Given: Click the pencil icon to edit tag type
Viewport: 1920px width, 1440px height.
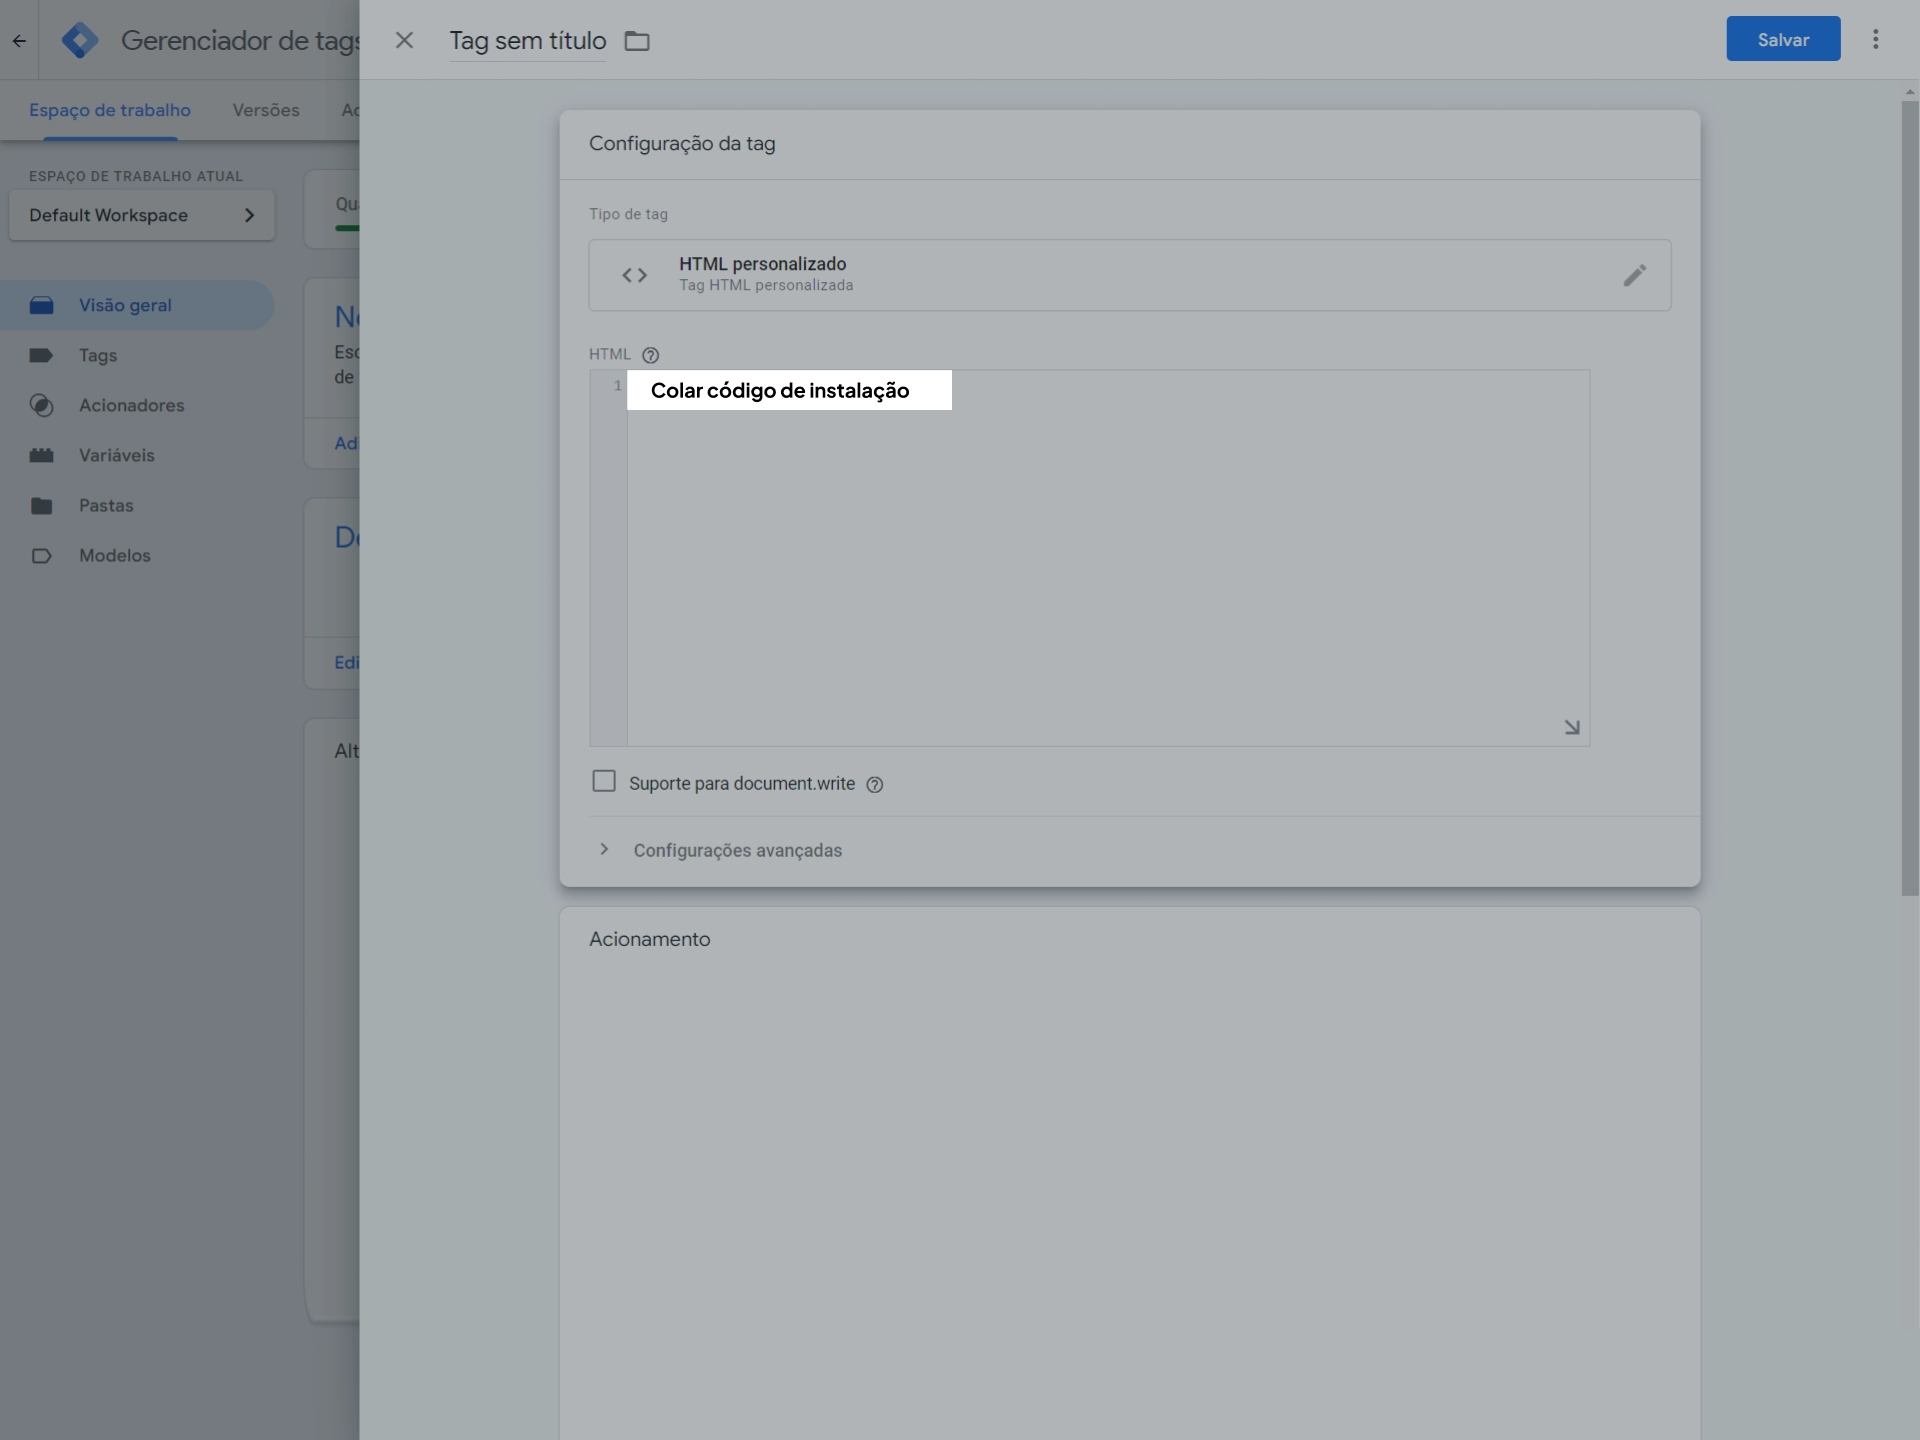Looking at the screenshot, I should (1634, 275).
